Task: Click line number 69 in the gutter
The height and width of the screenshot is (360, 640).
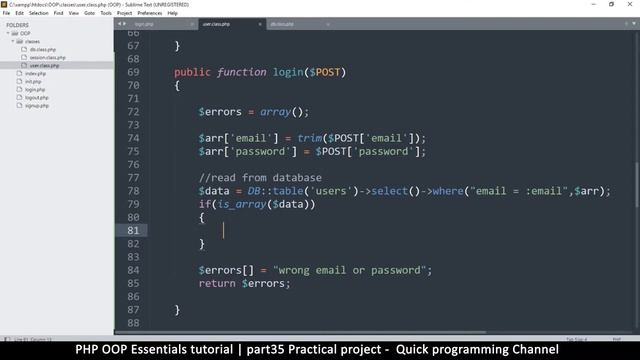Action: coord(133,72)
